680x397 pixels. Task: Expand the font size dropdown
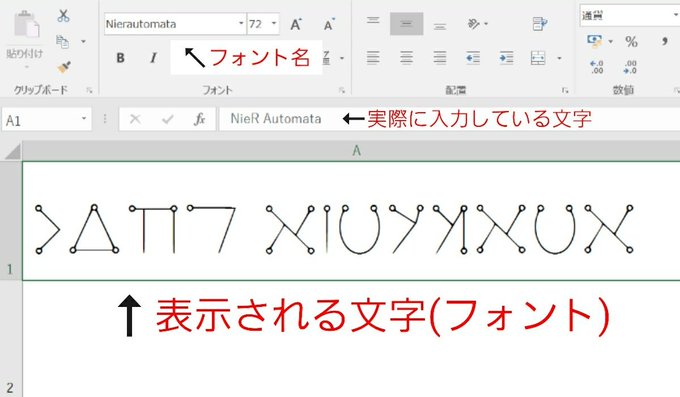pyautogui.click(x=274, y=23)
